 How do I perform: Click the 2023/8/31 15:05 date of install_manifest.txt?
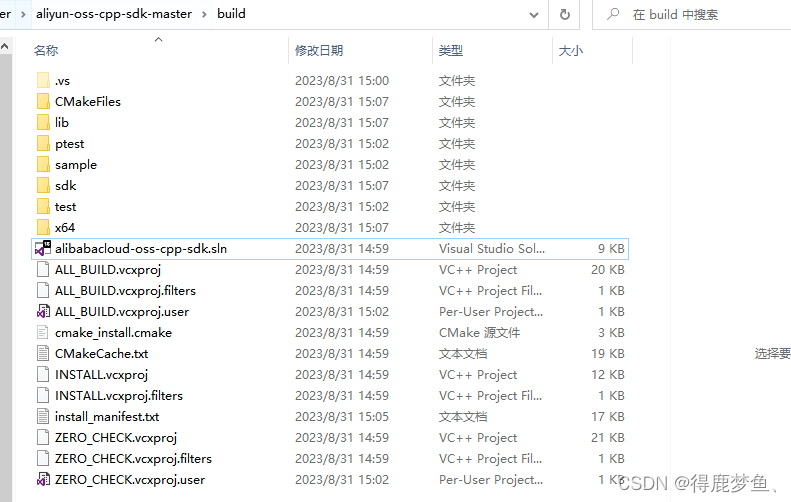342,417
